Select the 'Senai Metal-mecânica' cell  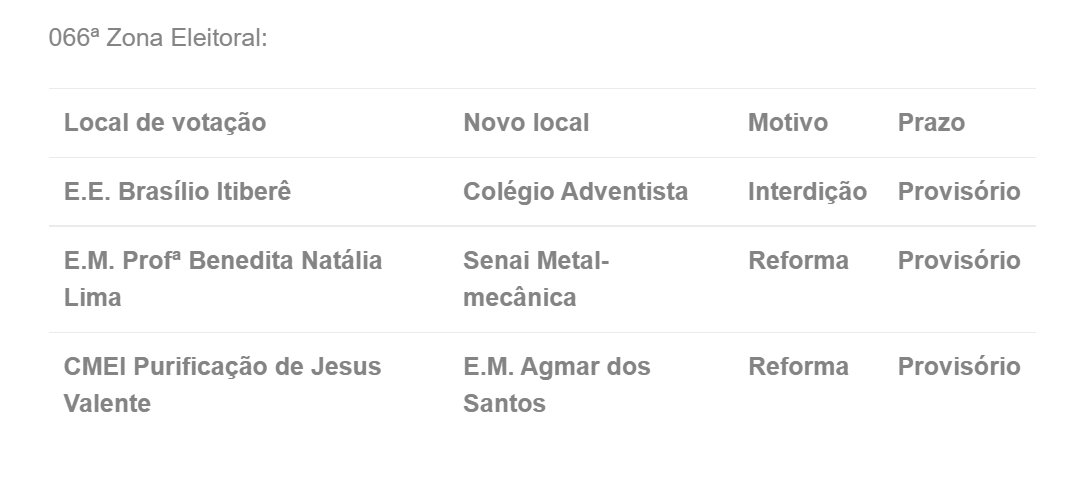click(x=536, y=279)
